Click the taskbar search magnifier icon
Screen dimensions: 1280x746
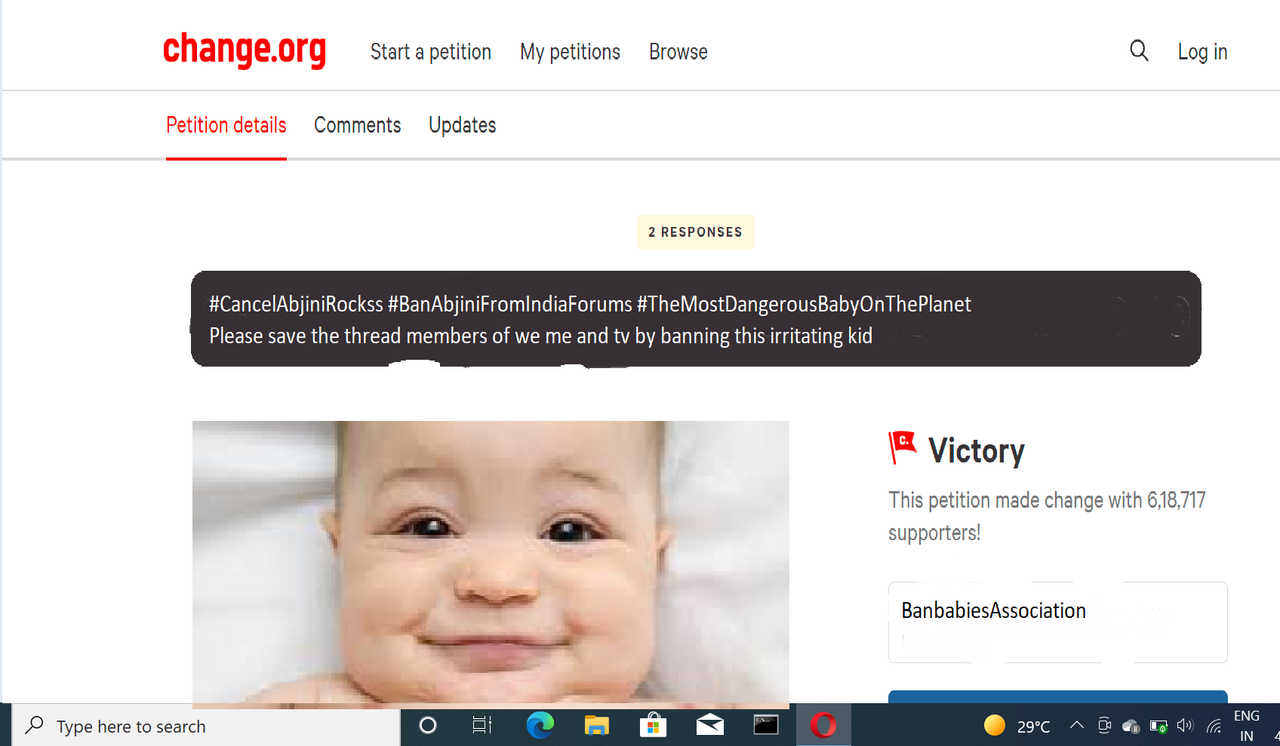(35, 726)
